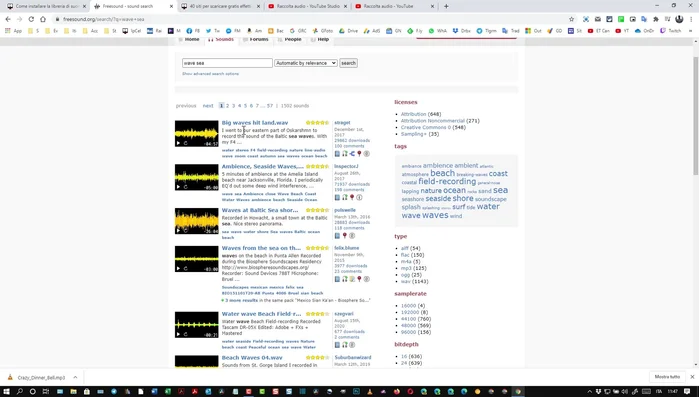
Task: Click the 'search' button
Action: point(348,63)
